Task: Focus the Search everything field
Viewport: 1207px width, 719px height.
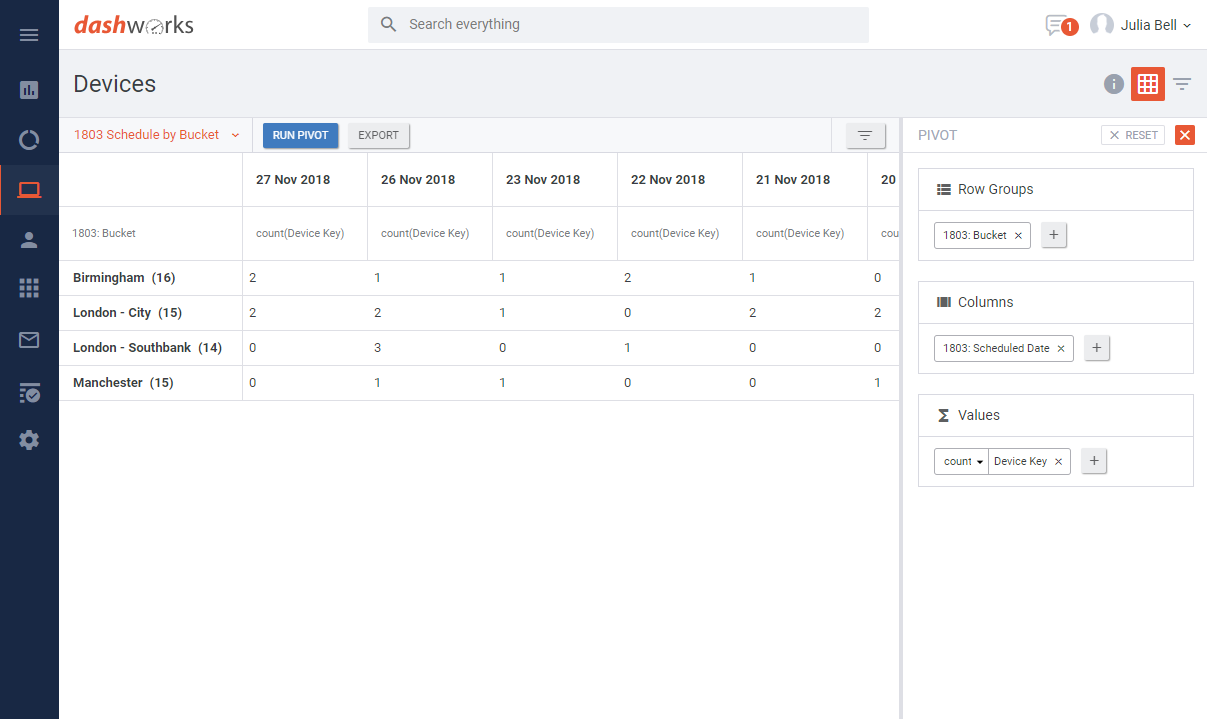Action: 618,25
